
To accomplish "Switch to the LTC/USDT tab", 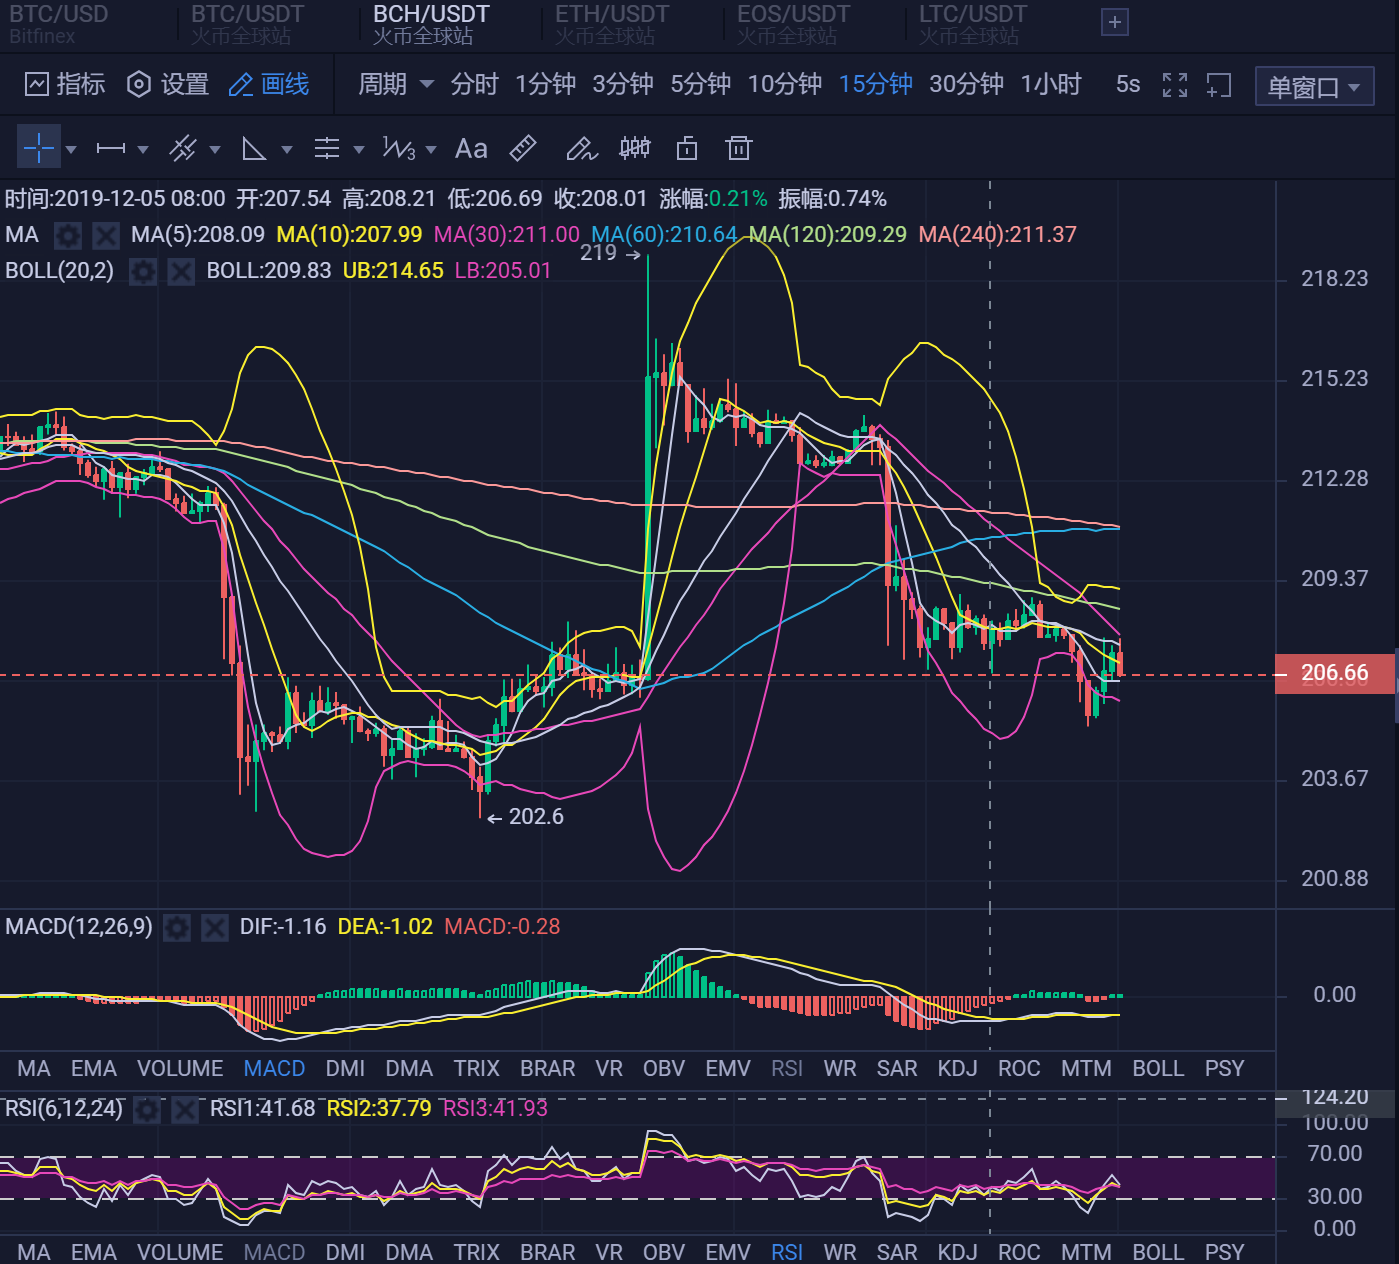I will tap(973, 25).
